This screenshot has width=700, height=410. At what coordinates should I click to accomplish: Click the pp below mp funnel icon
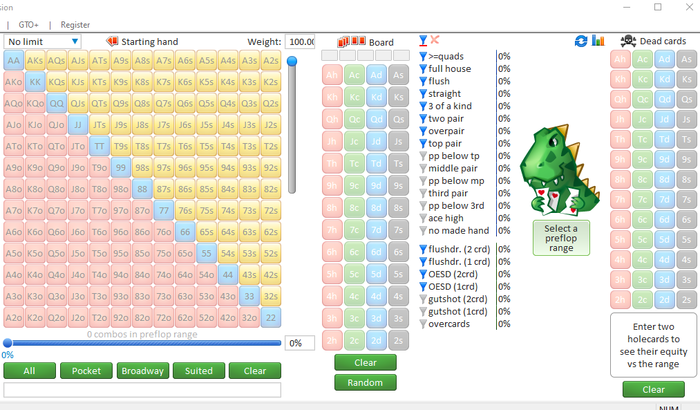click(423, 181)
